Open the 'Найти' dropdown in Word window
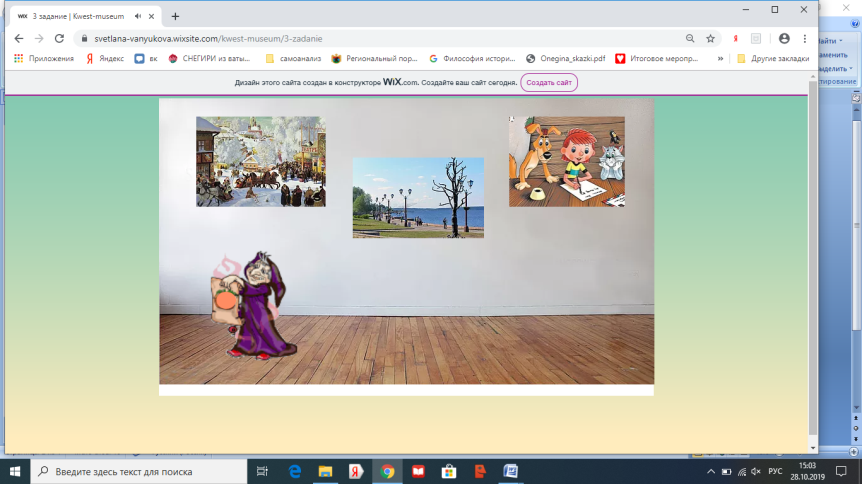862x484 pixels. [x=831, y=41]
